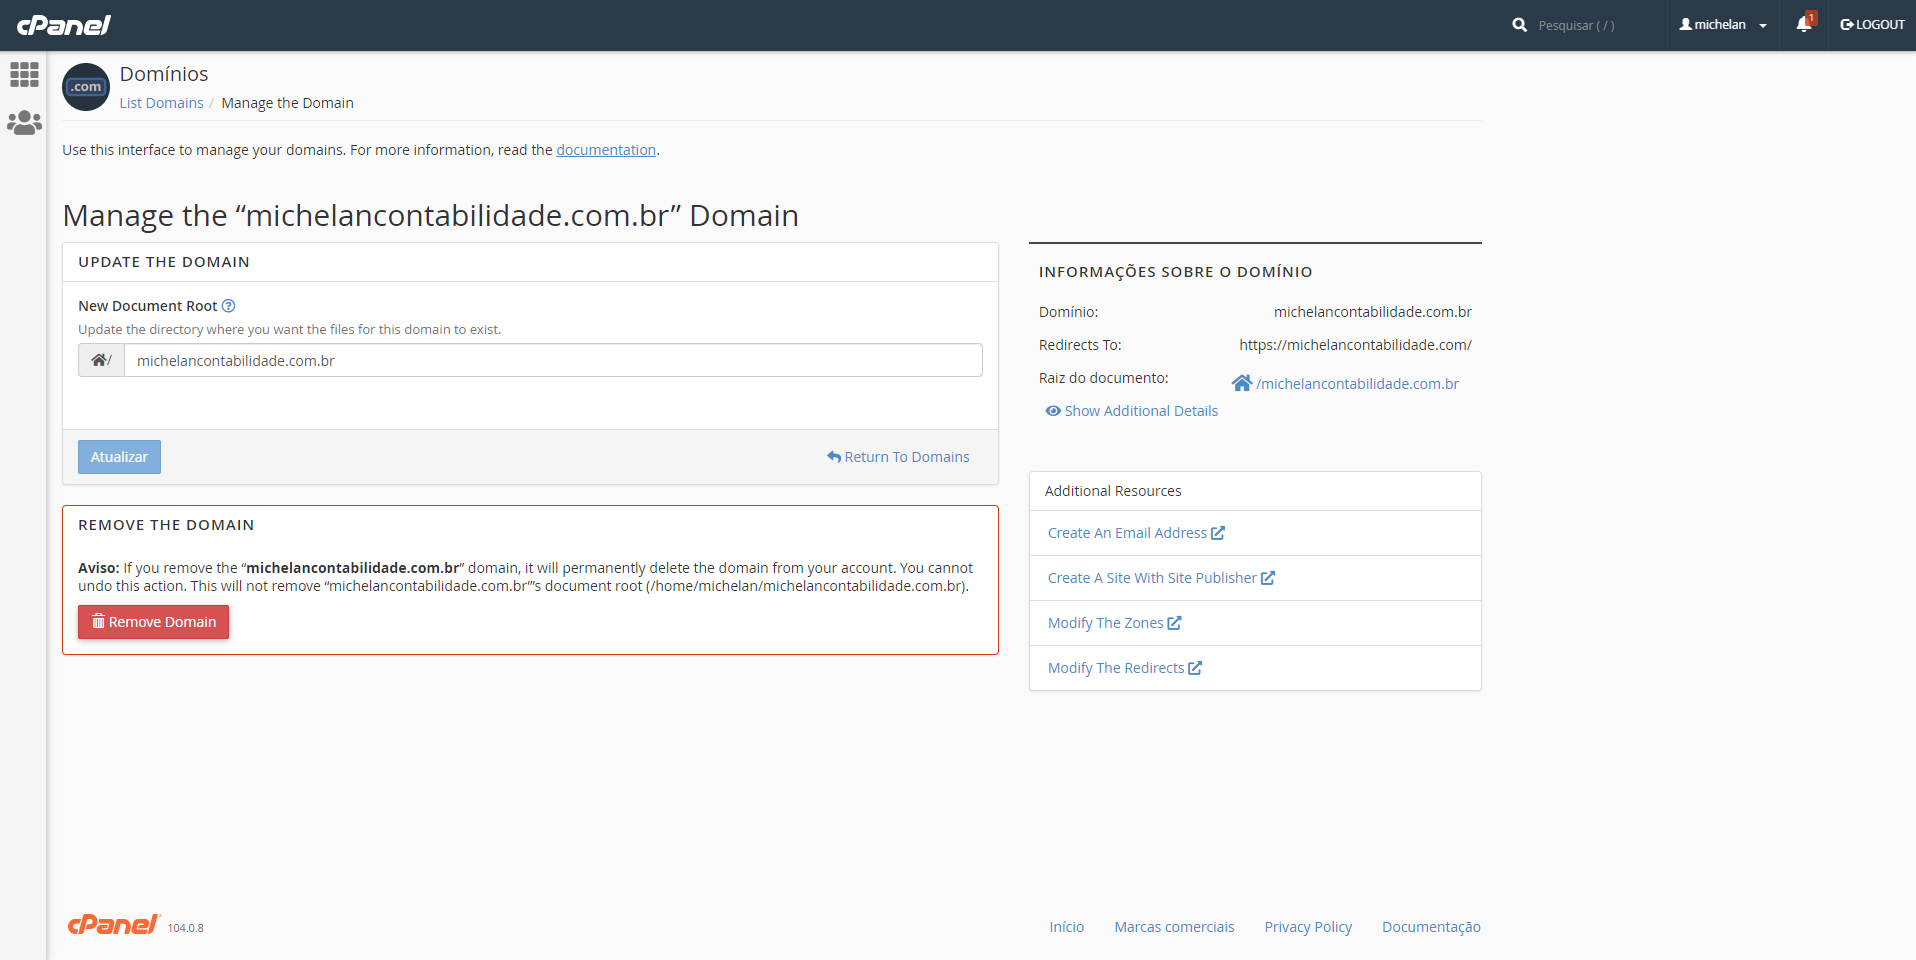
Task: Go to List Domains breadcrumb
Action: click(x=161, y=103)
